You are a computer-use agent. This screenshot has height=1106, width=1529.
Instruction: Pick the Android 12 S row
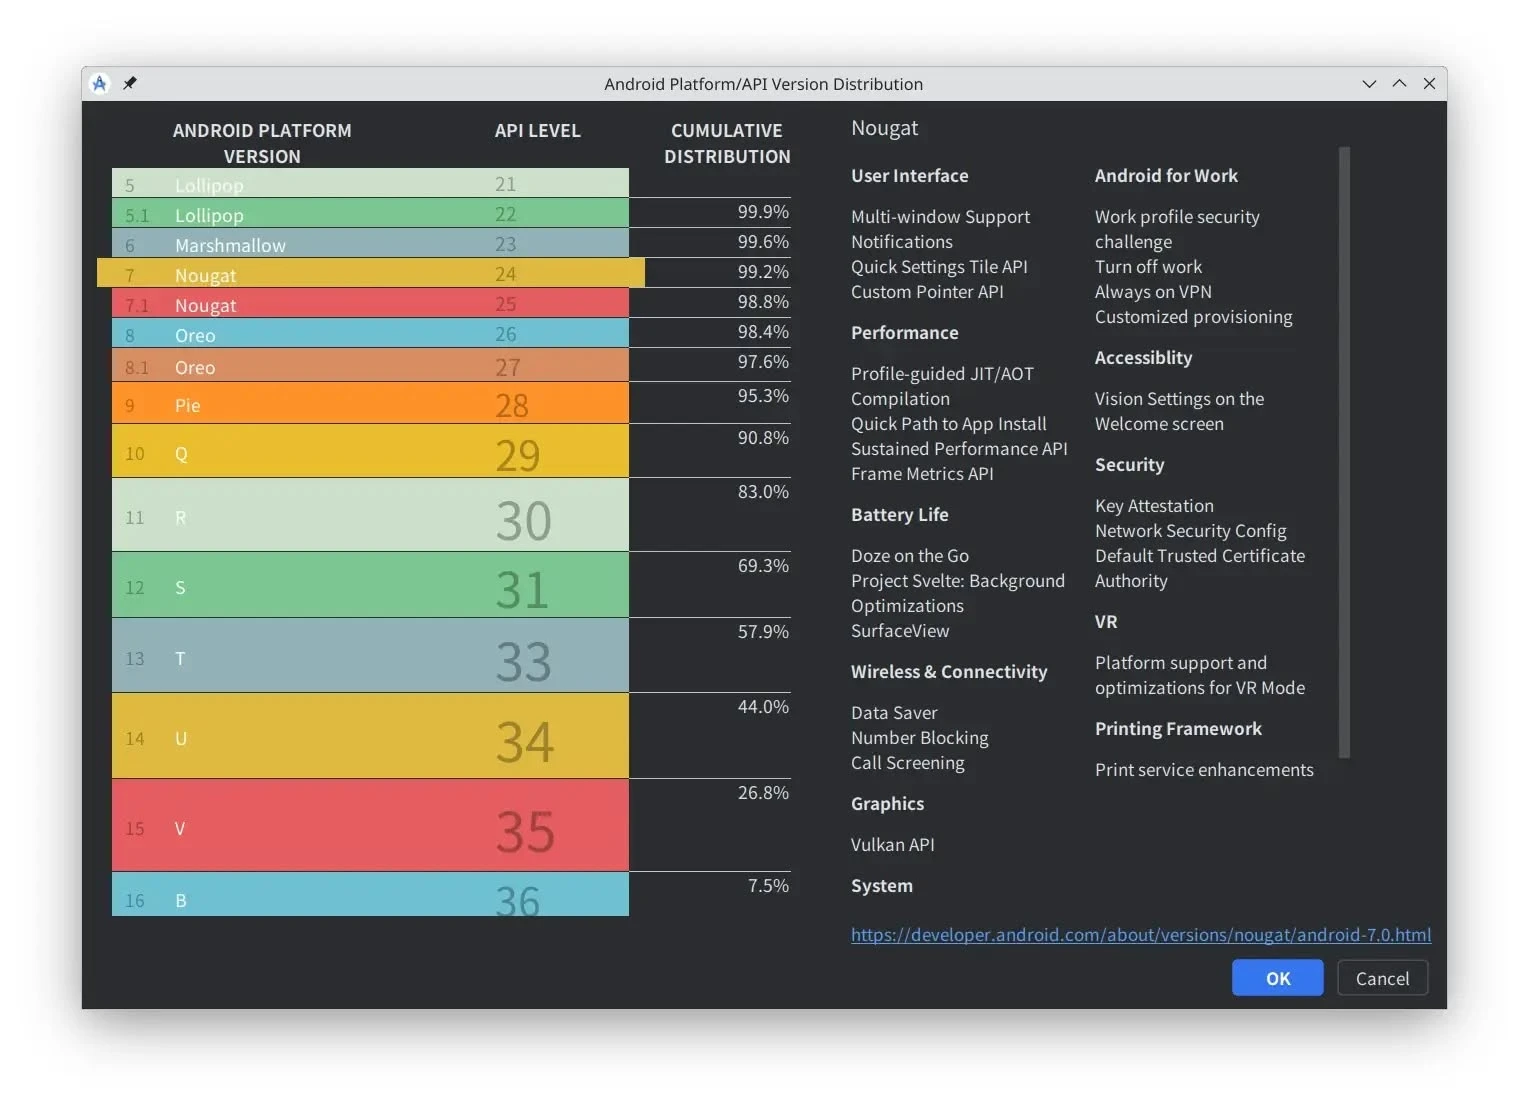pyautogui.click(x=370, y=586)
